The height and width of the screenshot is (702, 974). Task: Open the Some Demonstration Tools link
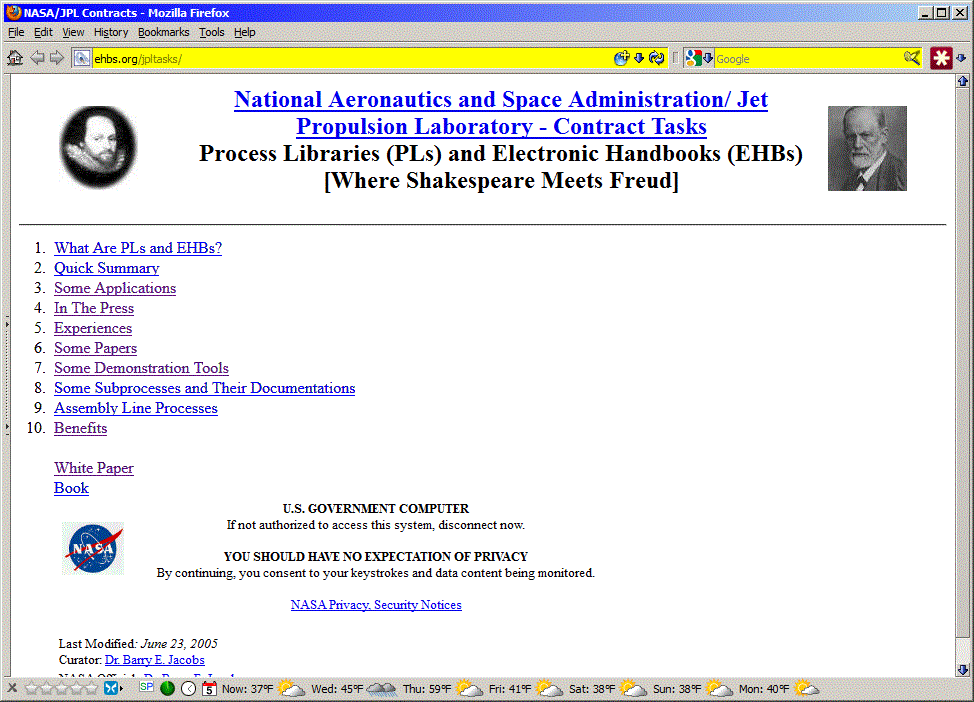141,368
